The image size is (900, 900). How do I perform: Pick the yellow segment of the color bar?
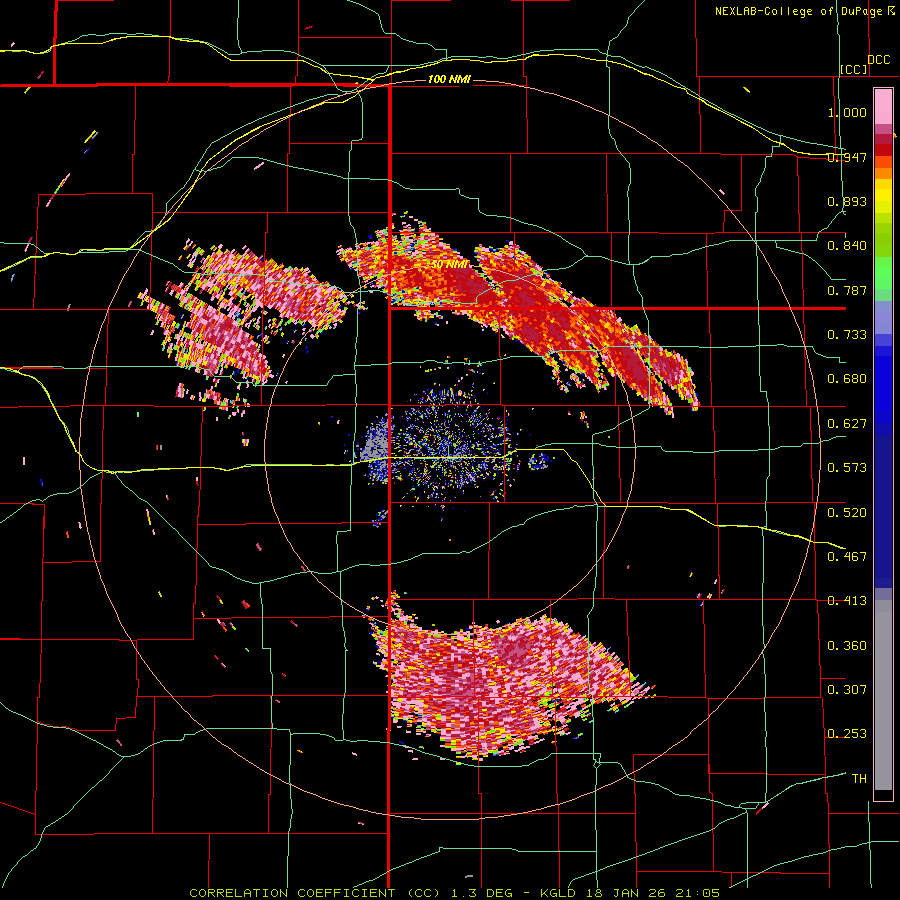point(883,196)
